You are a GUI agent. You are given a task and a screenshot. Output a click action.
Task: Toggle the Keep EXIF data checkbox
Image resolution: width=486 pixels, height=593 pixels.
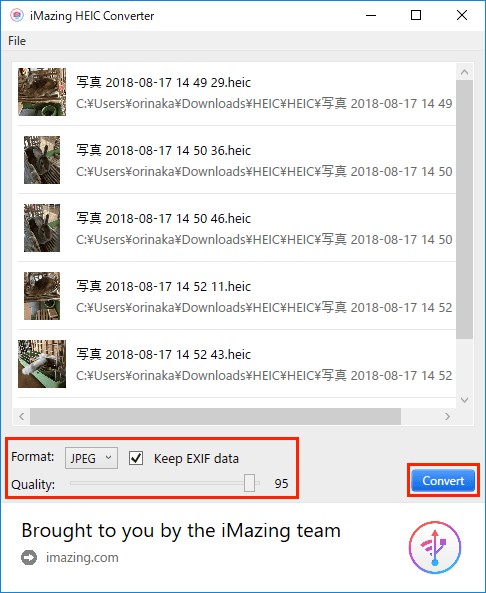136,458
